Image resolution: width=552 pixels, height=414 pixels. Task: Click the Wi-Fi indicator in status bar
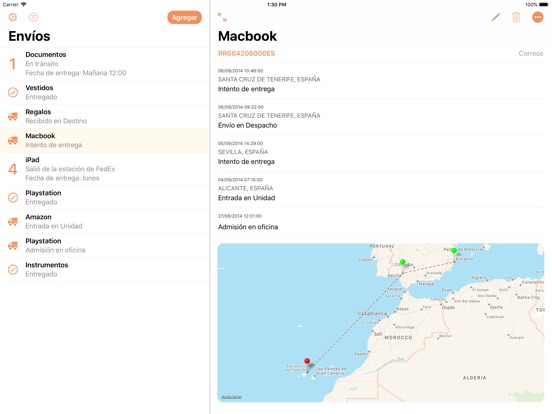coord(24,5)
